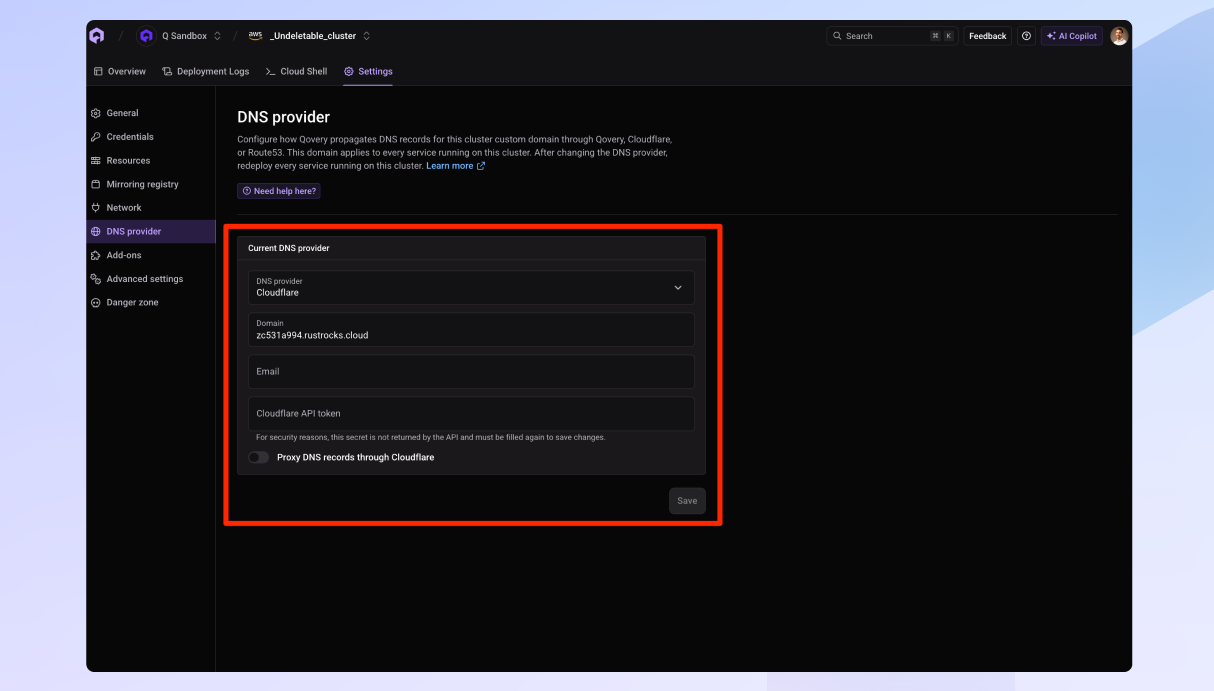Open the Network settings section
Screen dimensions: 1214x691
click(151, 208)
